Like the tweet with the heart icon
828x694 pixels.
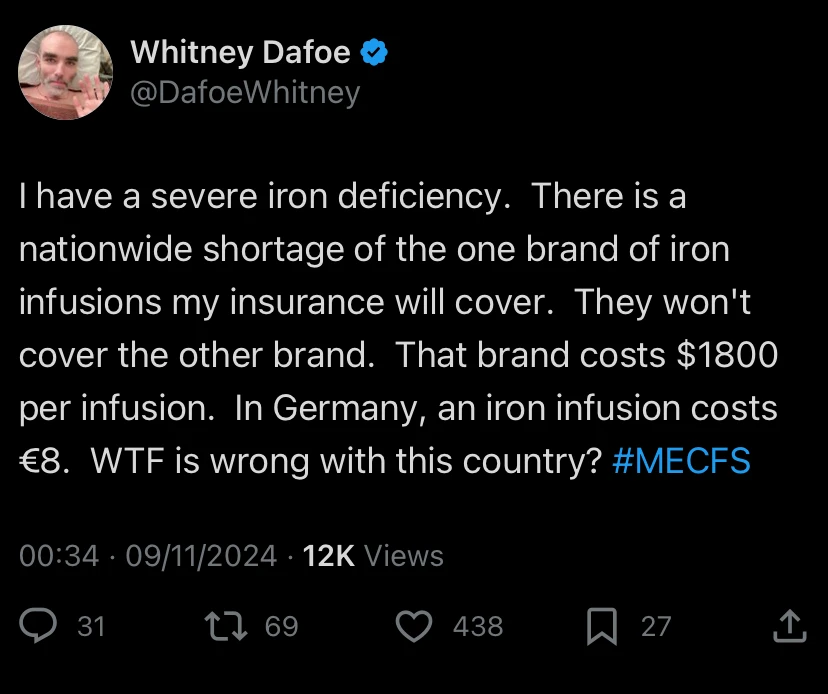point(413,626)
